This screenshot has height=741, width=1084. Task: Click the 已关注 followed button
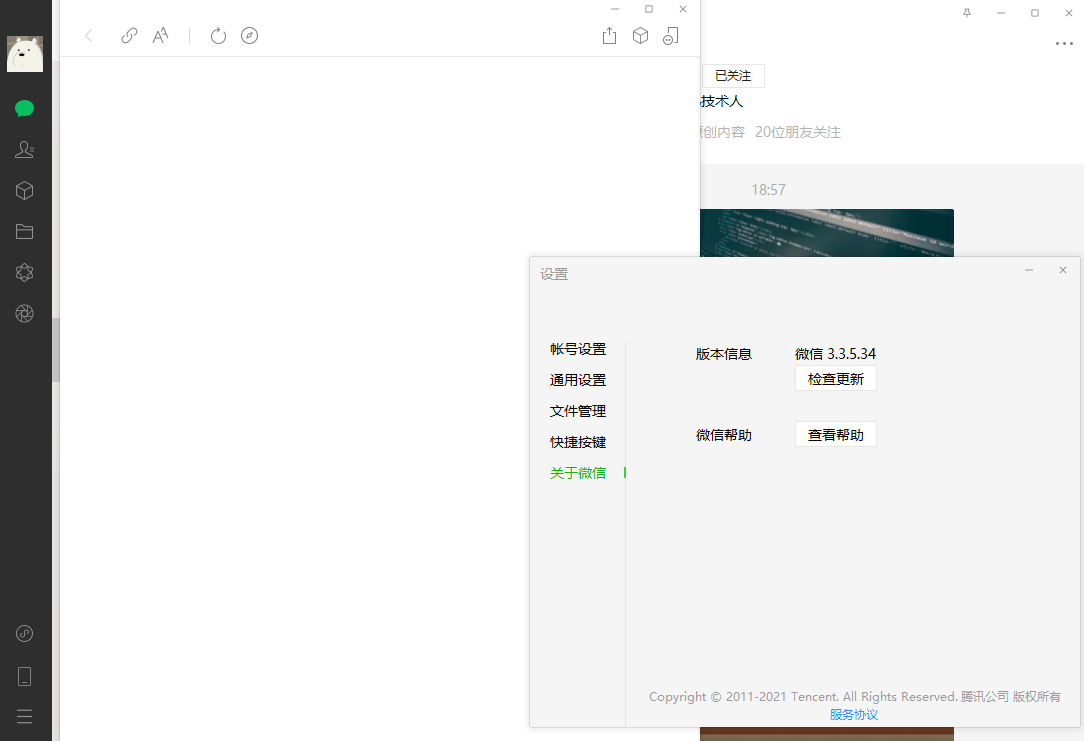[x=733, y=75]
